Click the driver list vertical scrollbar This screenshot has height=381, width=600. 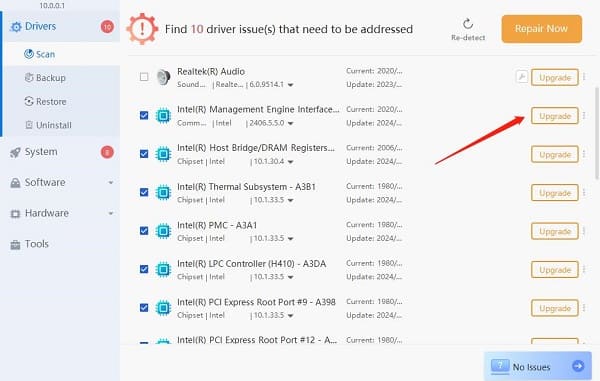point(597,133)
